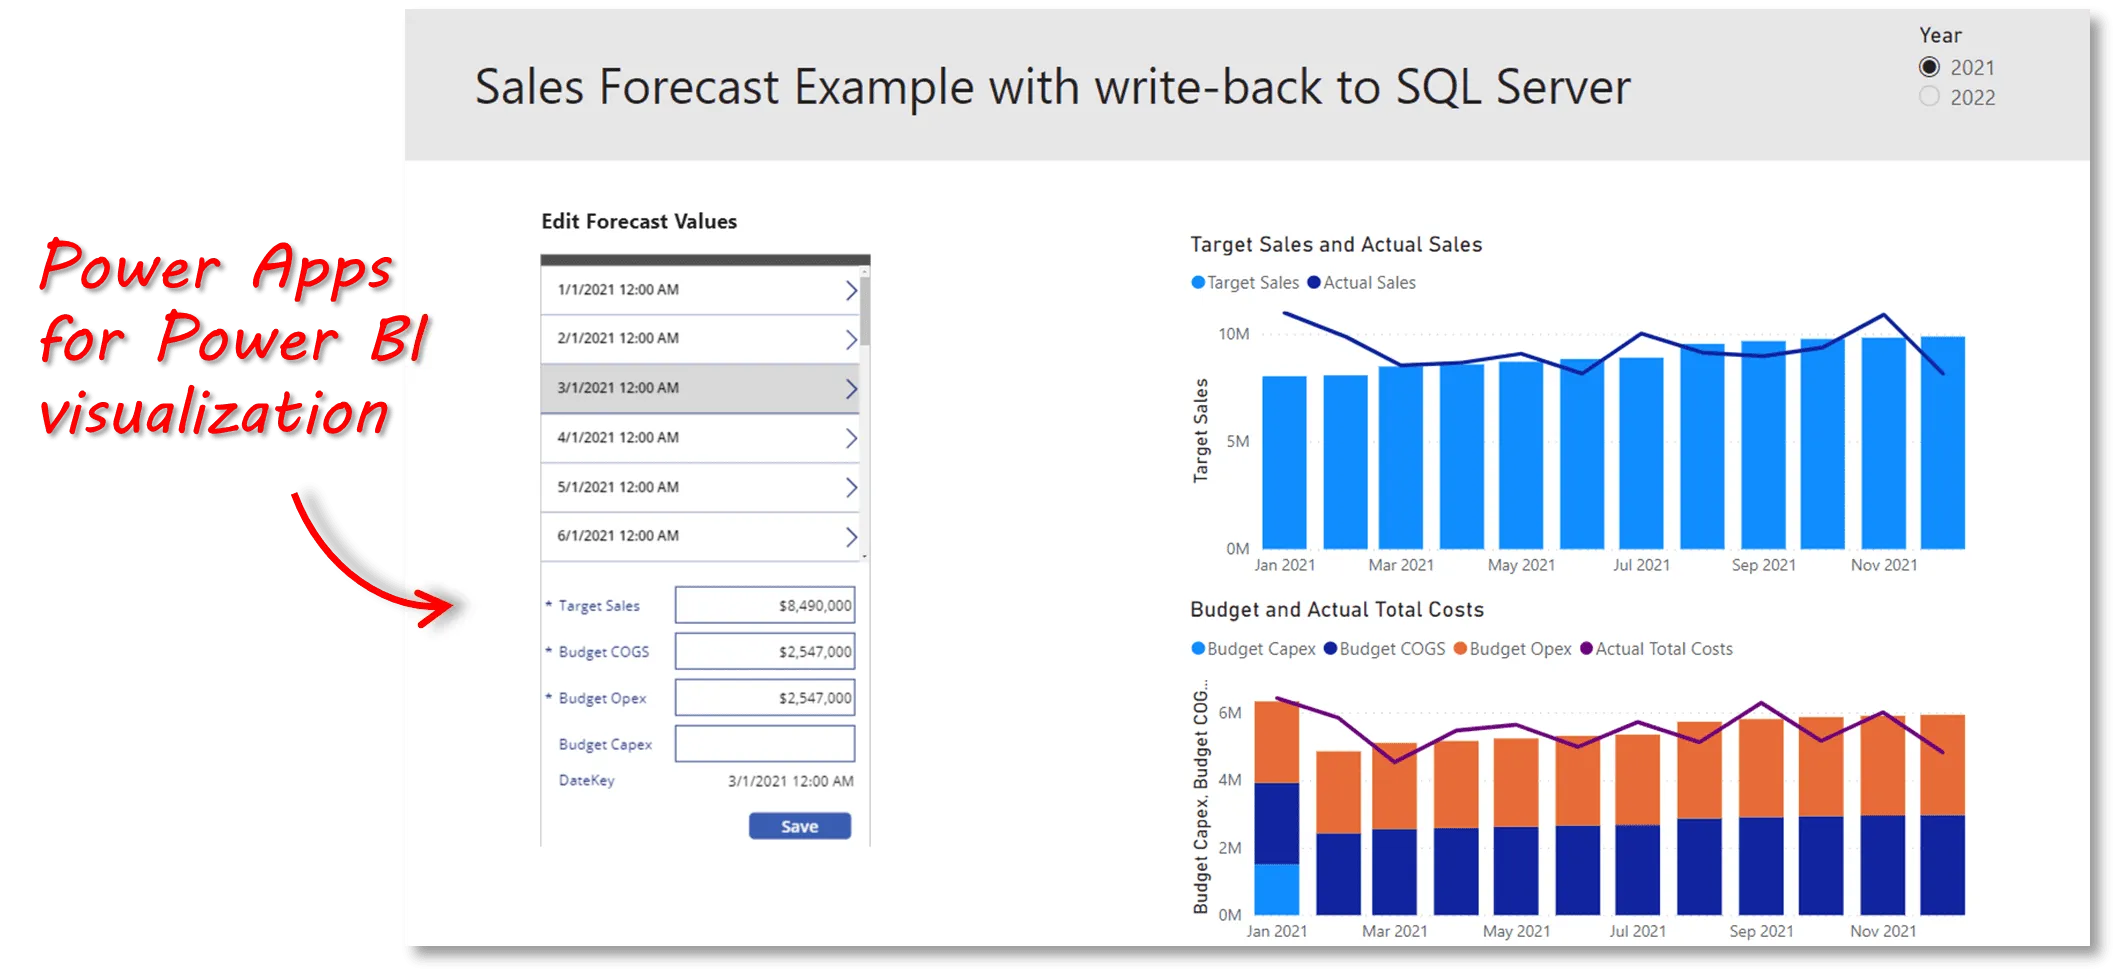
Task: Select the 2021 year radio button
Action: [1929, 67]
